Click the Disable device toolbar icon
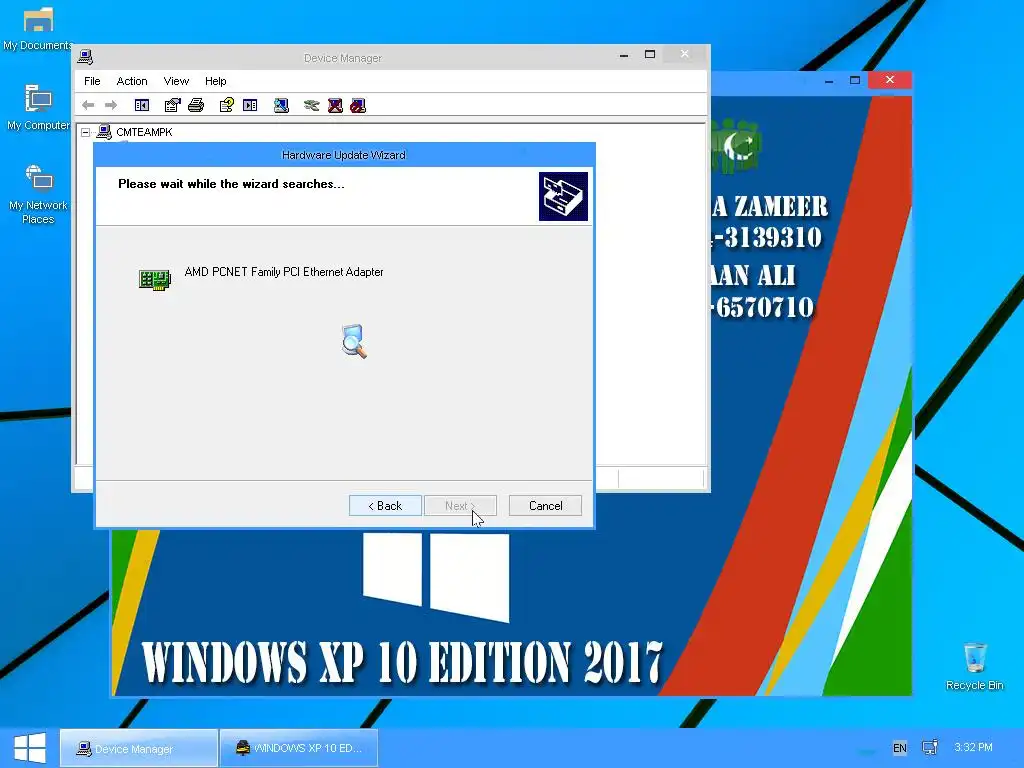The width and height of the screenshot is (1024, 768). coord(358,105)
